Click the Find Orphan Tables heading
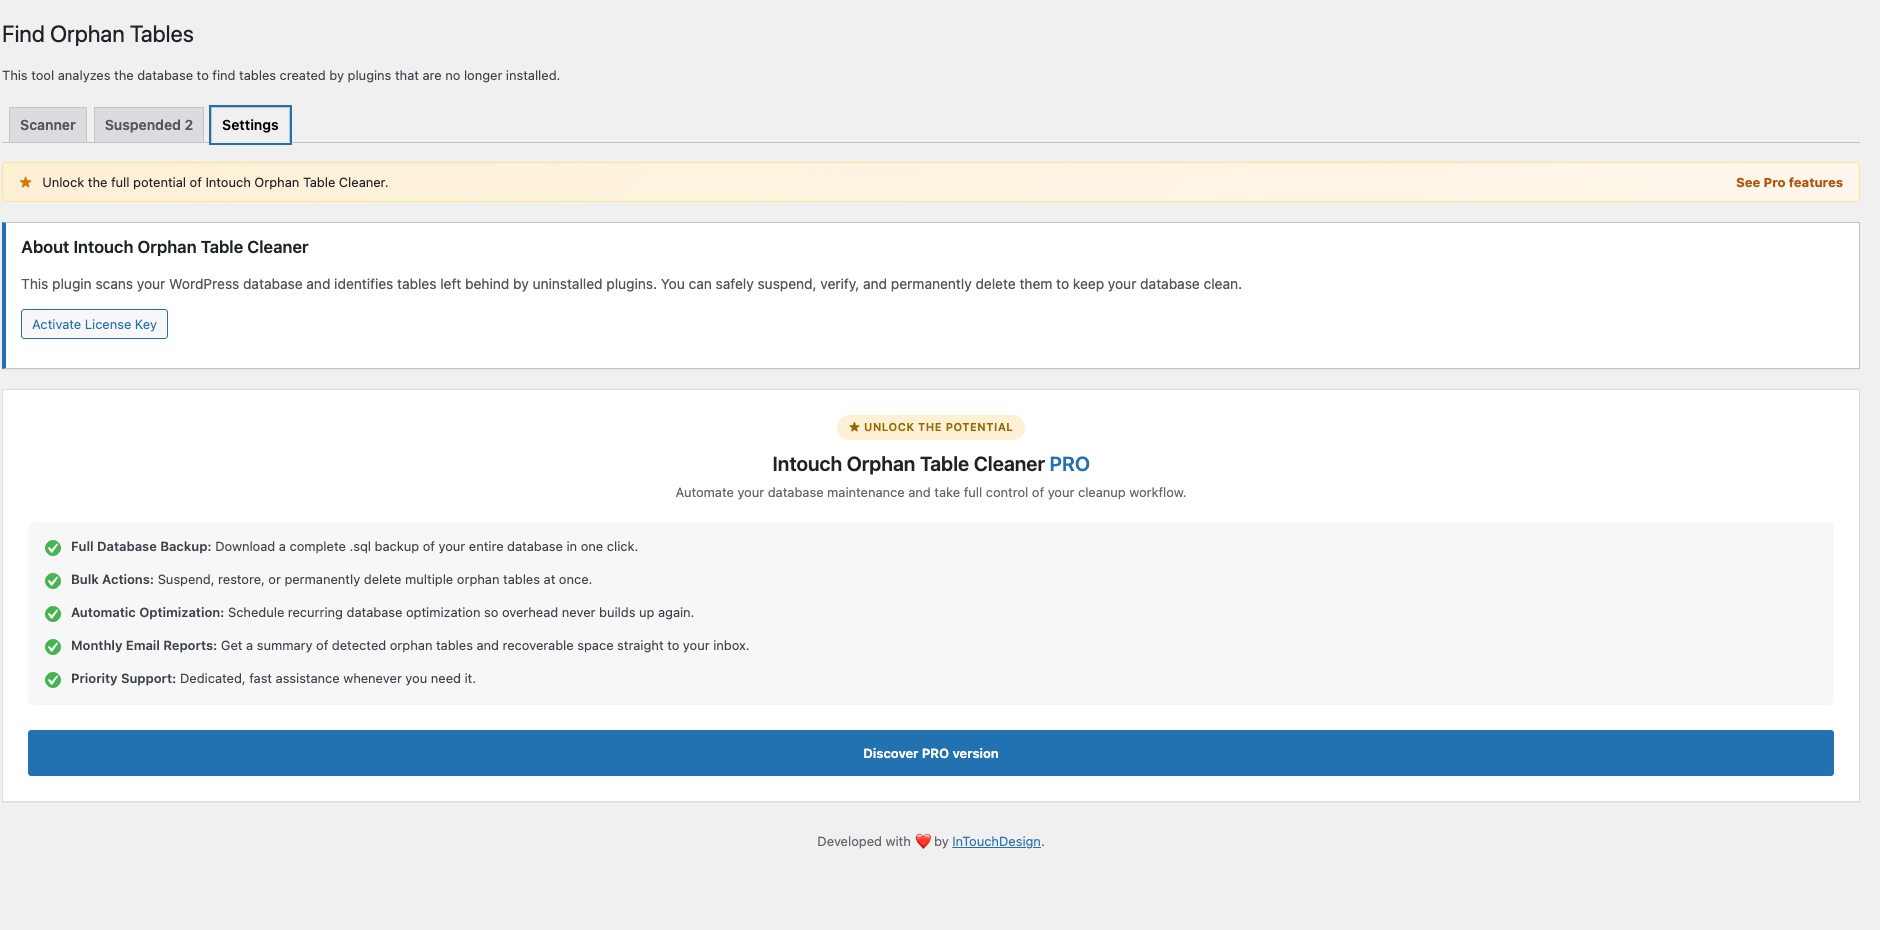Image resolution: width=1880 pixels, height=930 pixels. (x=98, y=34)
